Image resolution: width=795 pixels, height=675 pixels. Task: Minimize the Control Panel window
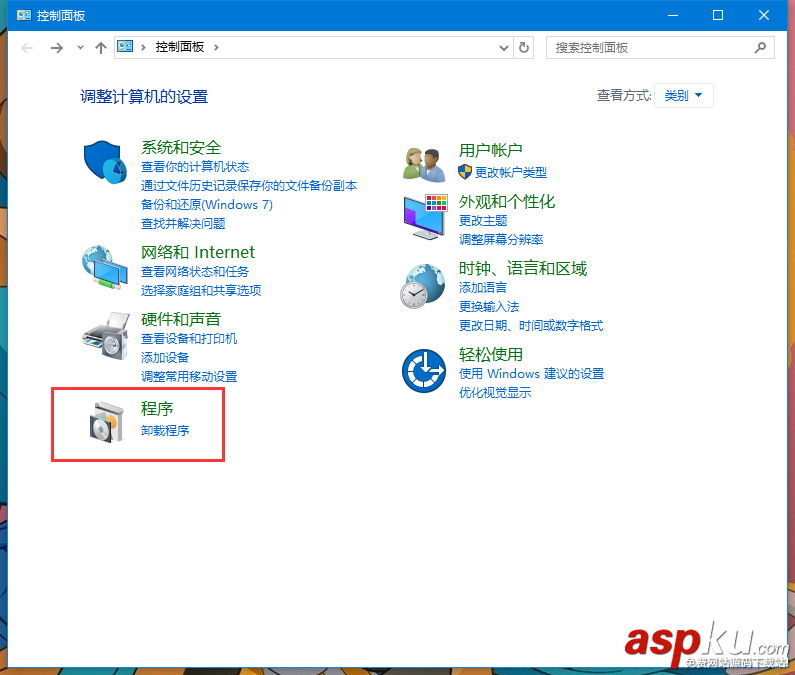click(x=673, y=15)
